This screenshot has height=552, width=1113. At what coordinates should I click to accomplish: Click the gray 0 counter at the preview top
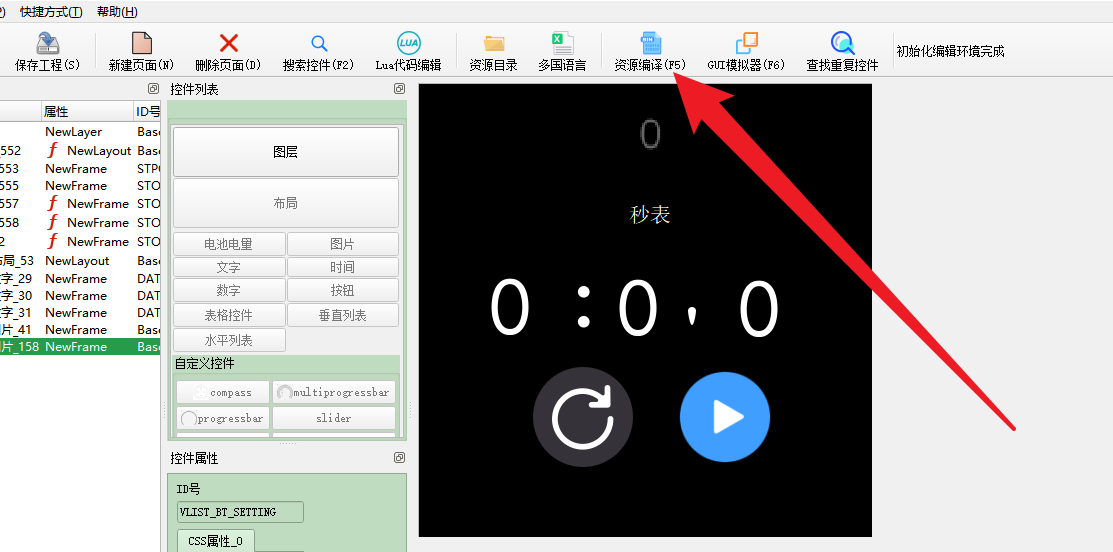coord(650,134)
